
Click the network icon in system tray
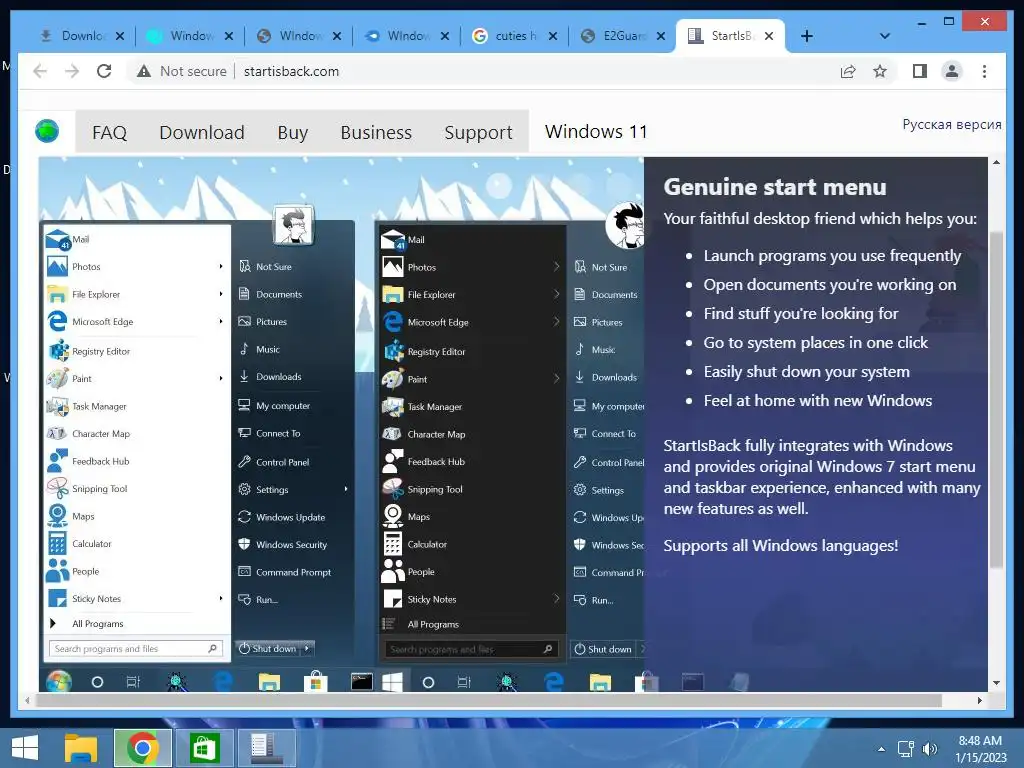pyautogui.click(x=905, y=748)
